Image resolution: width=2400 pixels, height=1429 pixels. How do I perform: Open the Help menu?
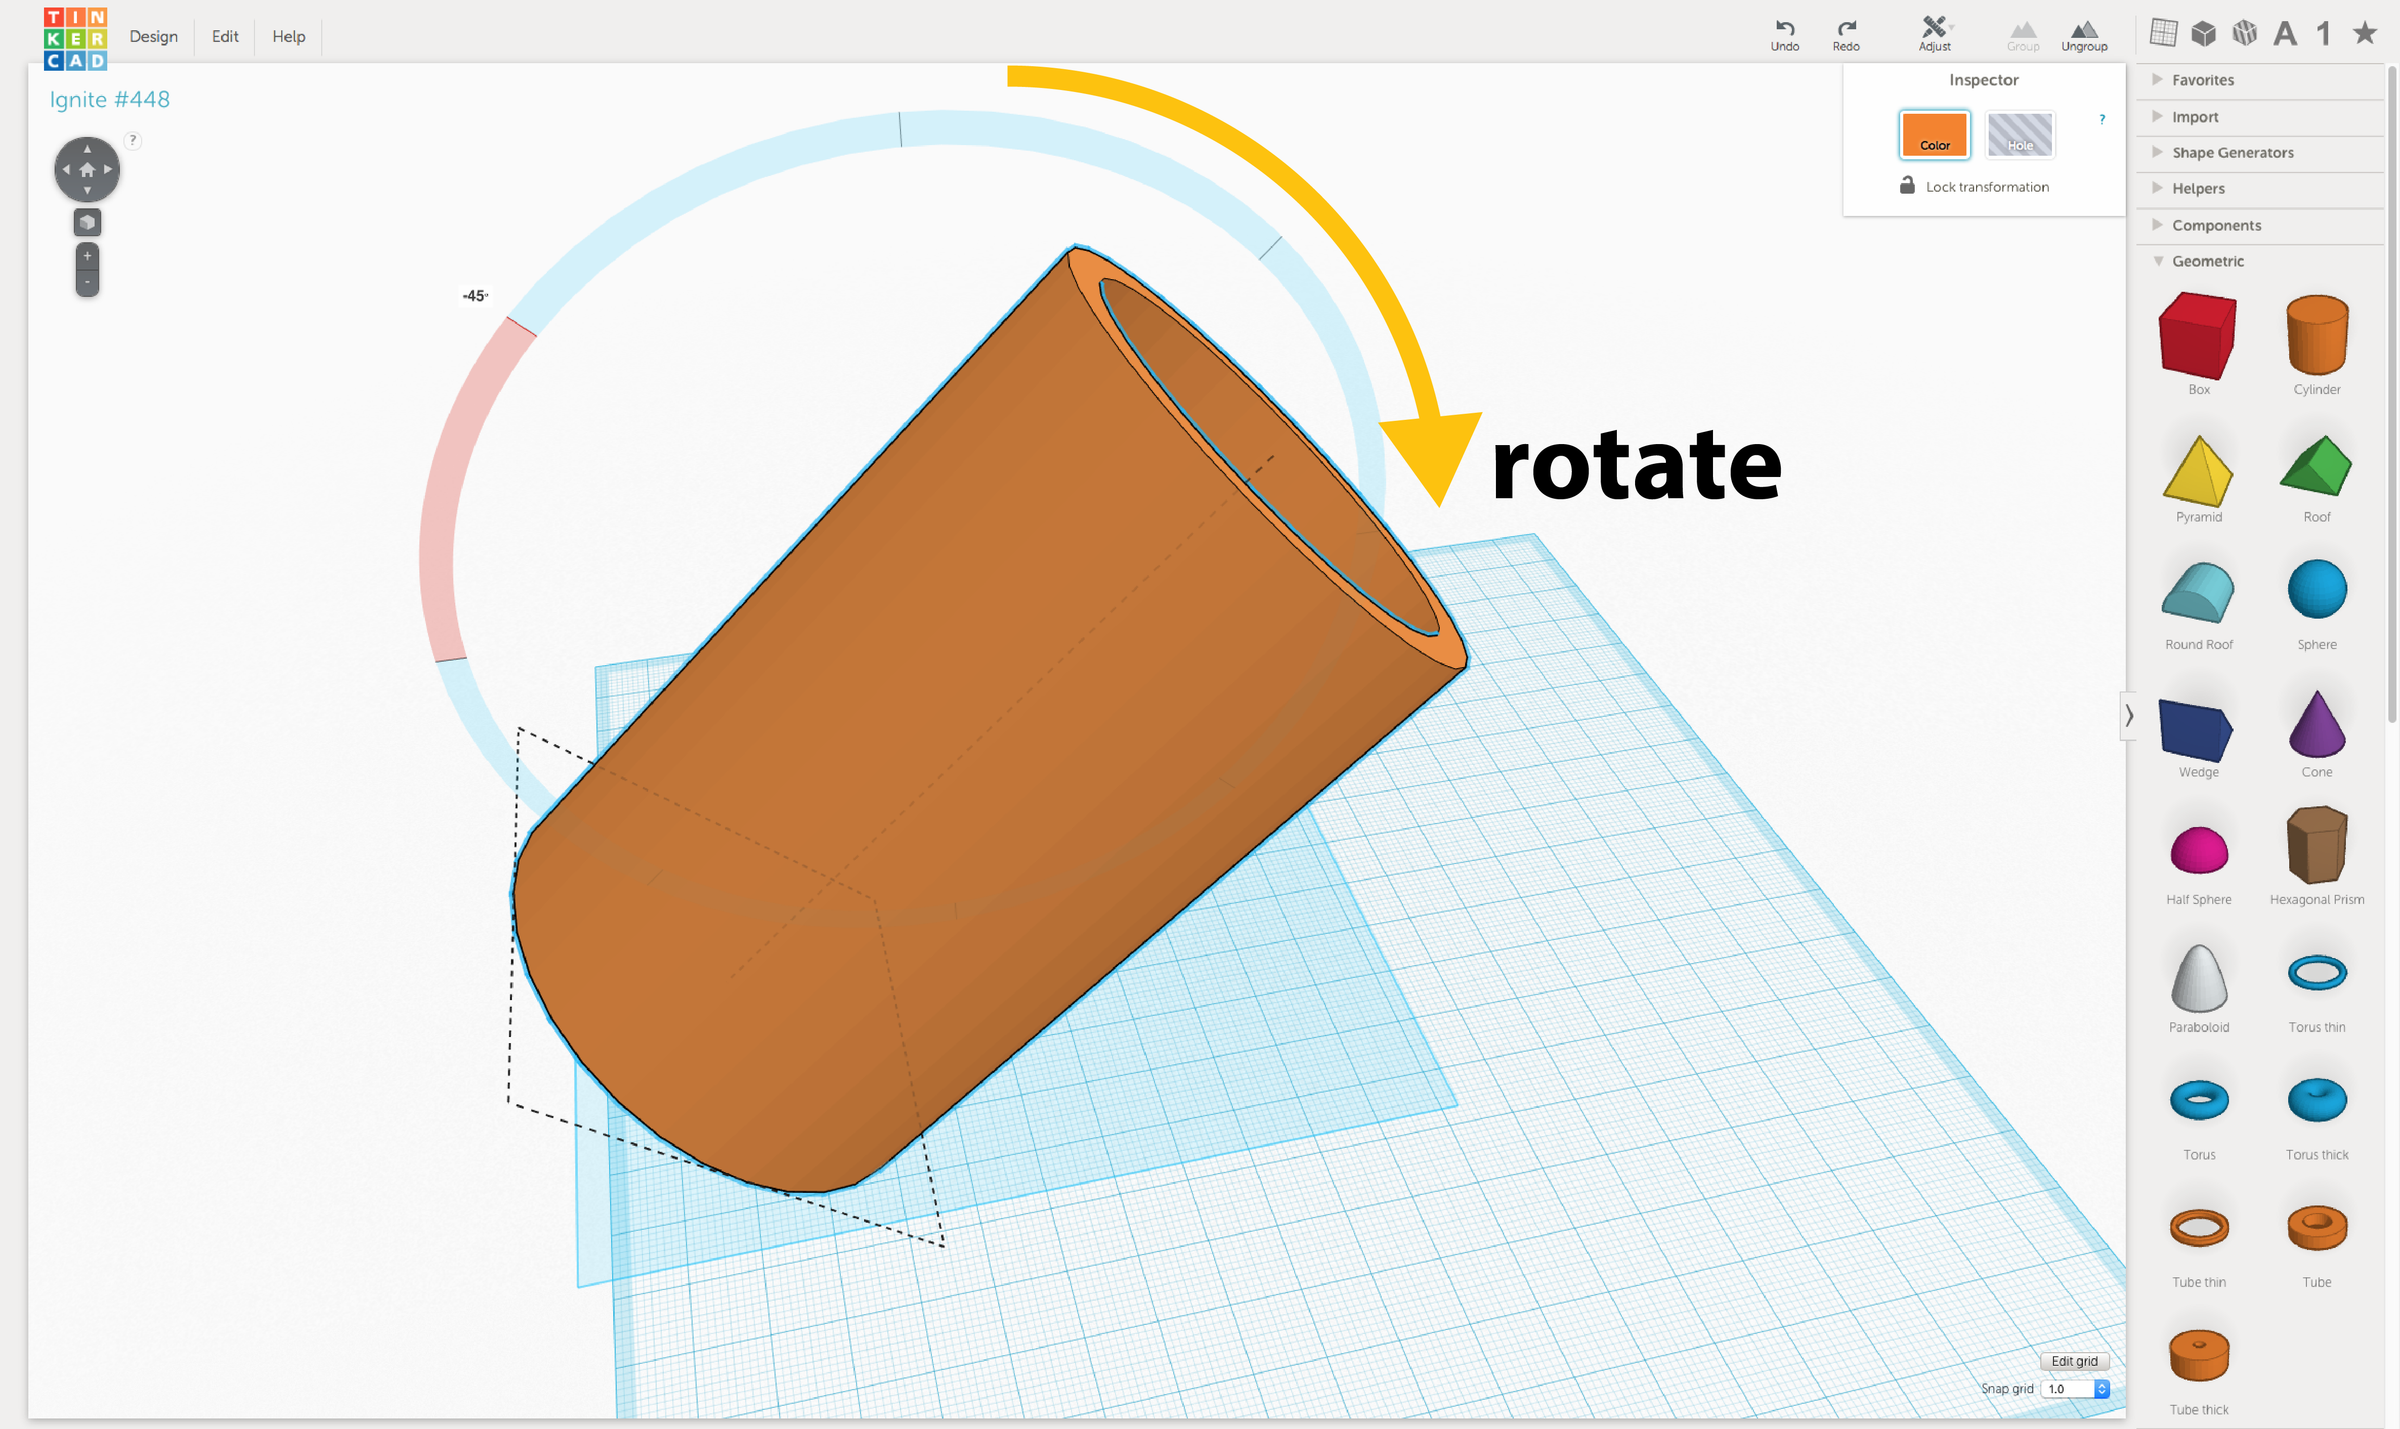[288, 36]
